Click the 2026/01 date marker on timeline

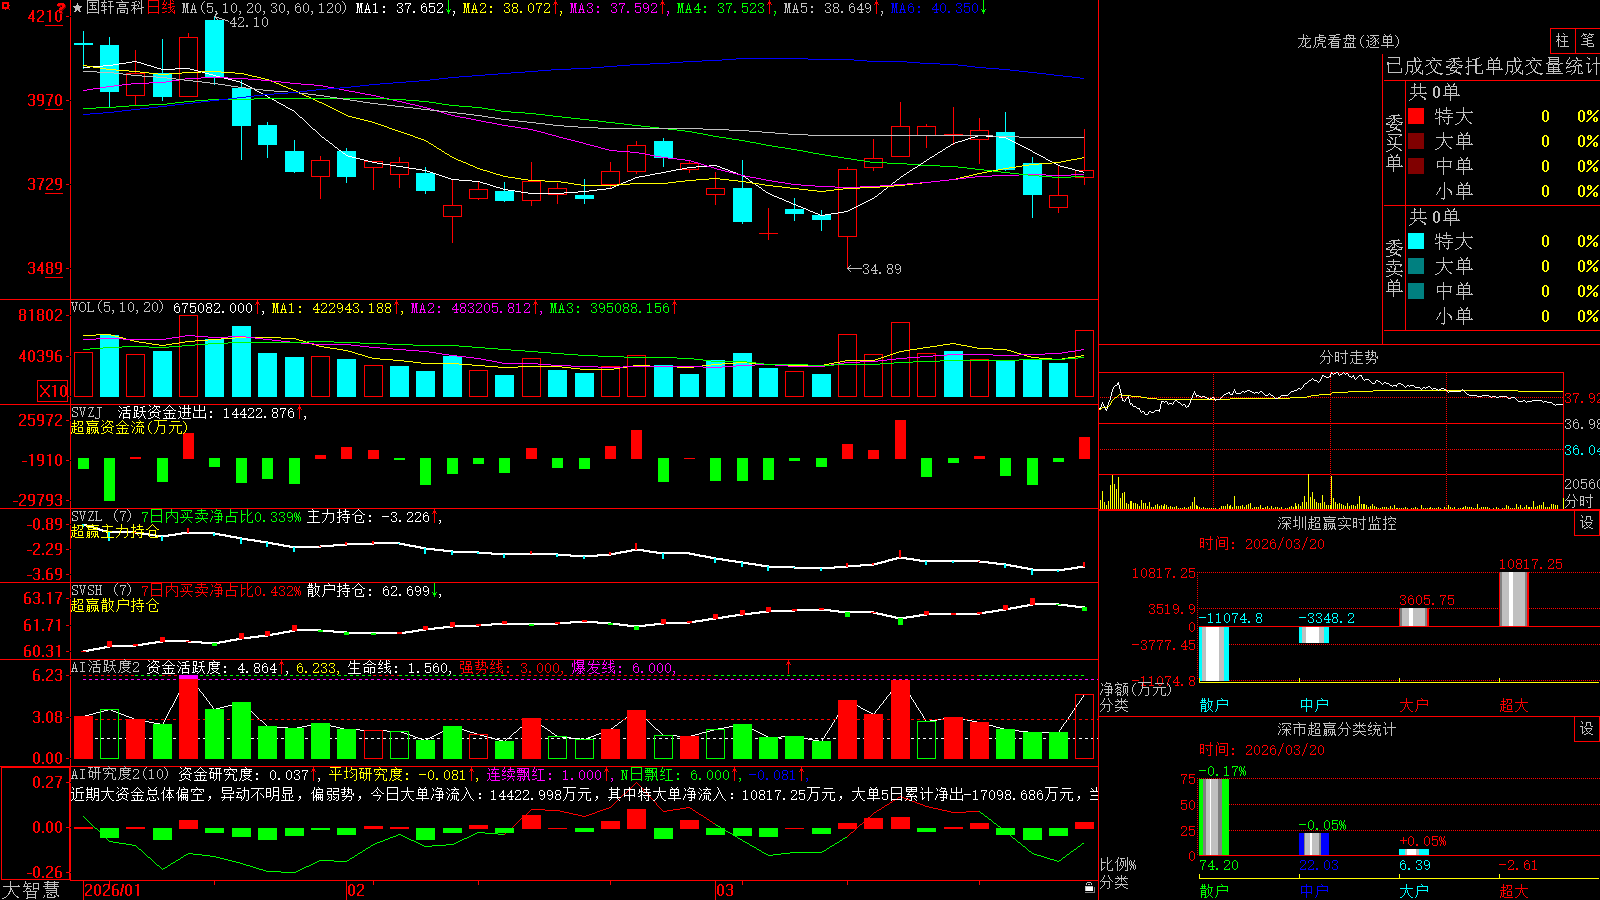click(113, 890)
